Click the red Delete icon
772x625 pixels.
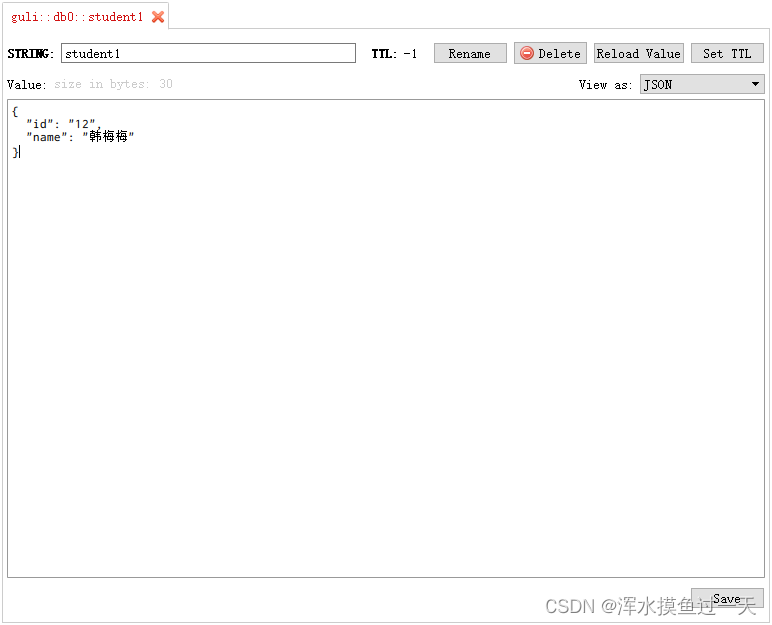pos(527,53)
